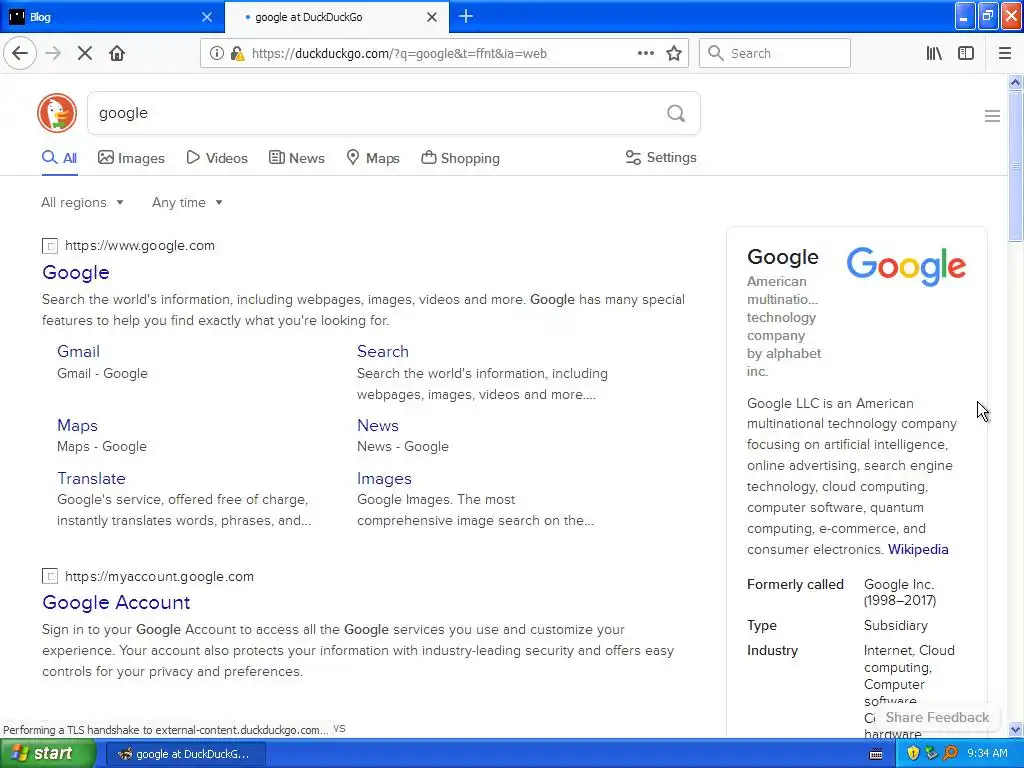Click the security shield tray icon

913,753
